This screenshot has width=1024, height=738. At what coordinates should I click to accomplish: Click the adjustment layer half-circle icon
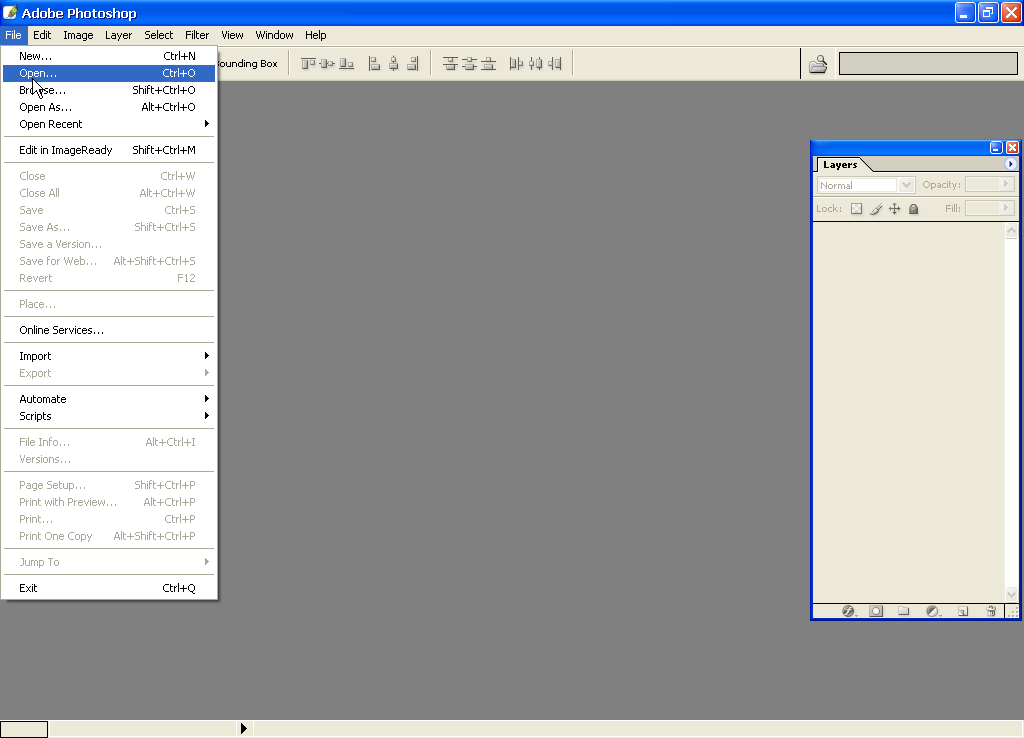click(933, 611)
